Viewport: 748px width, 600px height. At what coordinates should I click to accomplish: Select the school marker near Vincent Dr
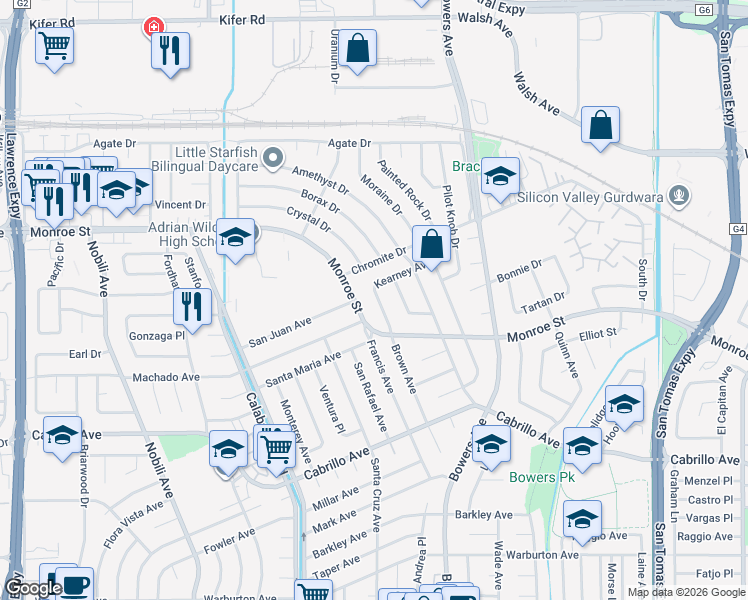116,195
